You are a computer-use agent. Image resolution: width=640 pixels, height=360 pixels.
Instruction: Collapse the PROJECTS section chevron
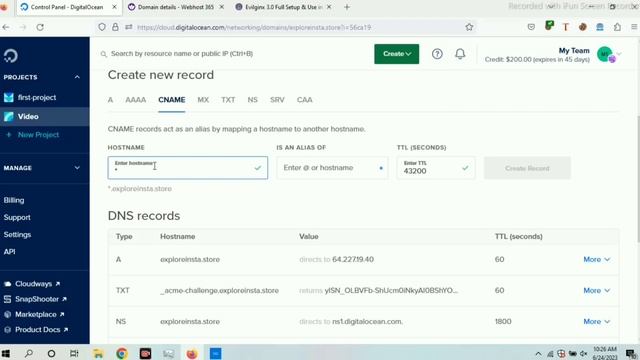click(x=77, y=77)
